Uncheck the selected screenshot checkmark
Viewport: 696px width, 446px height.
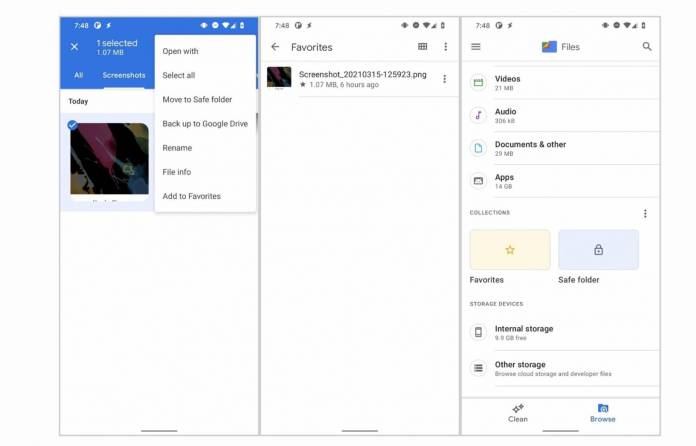click(x=73, y=125)
